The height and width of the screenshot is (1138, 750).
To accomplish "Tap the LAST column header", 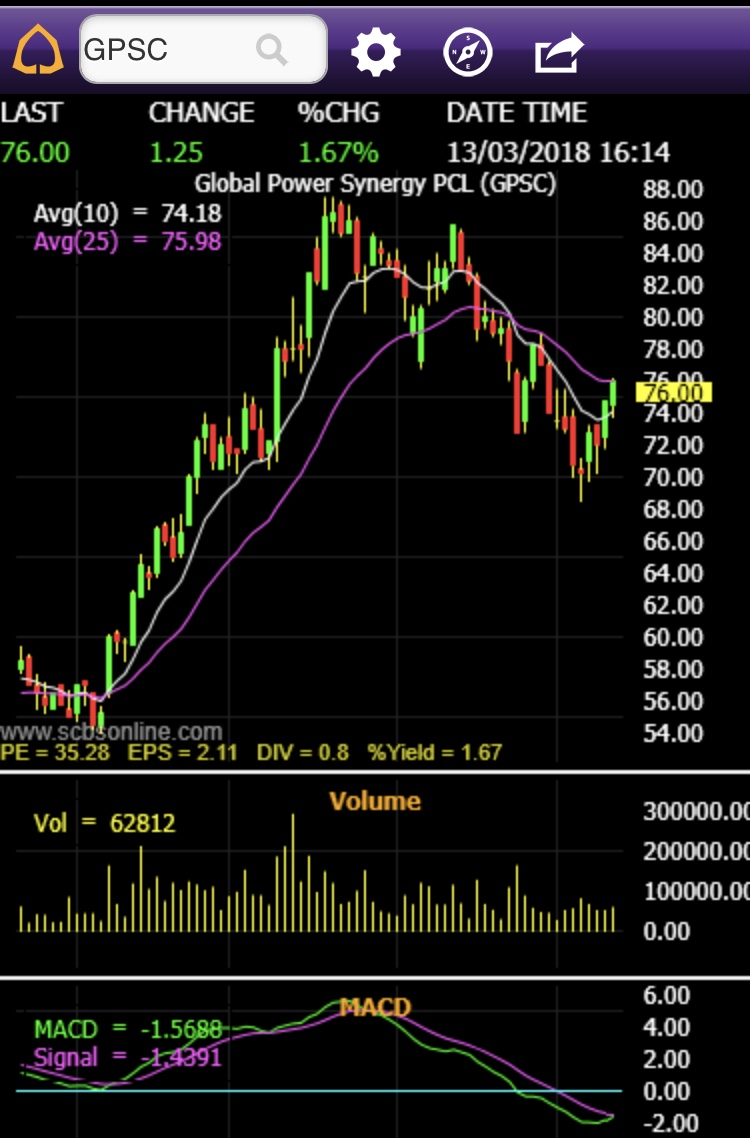I will (32, 112).
